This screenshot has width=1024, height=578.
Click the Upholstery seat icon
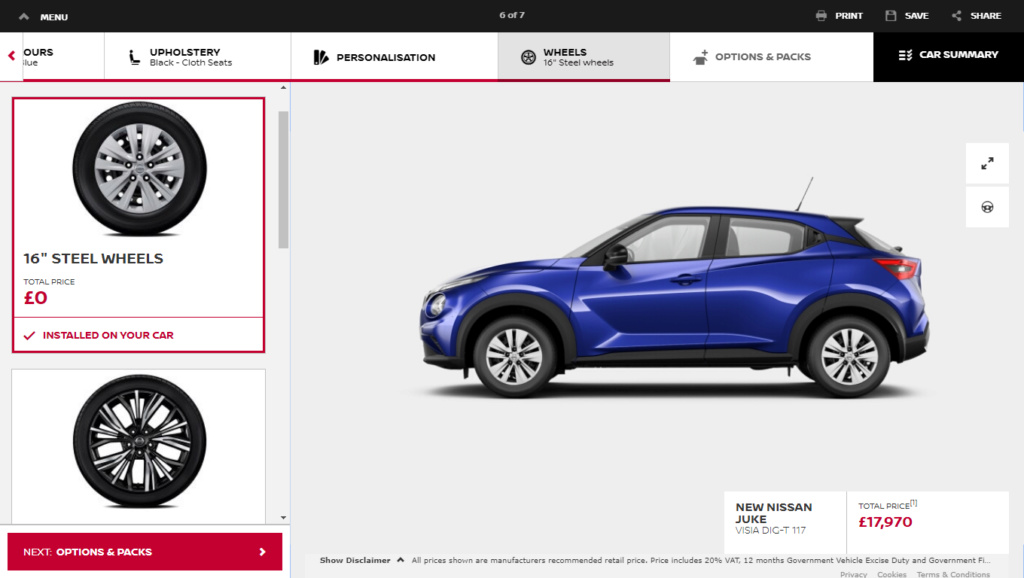134,57
